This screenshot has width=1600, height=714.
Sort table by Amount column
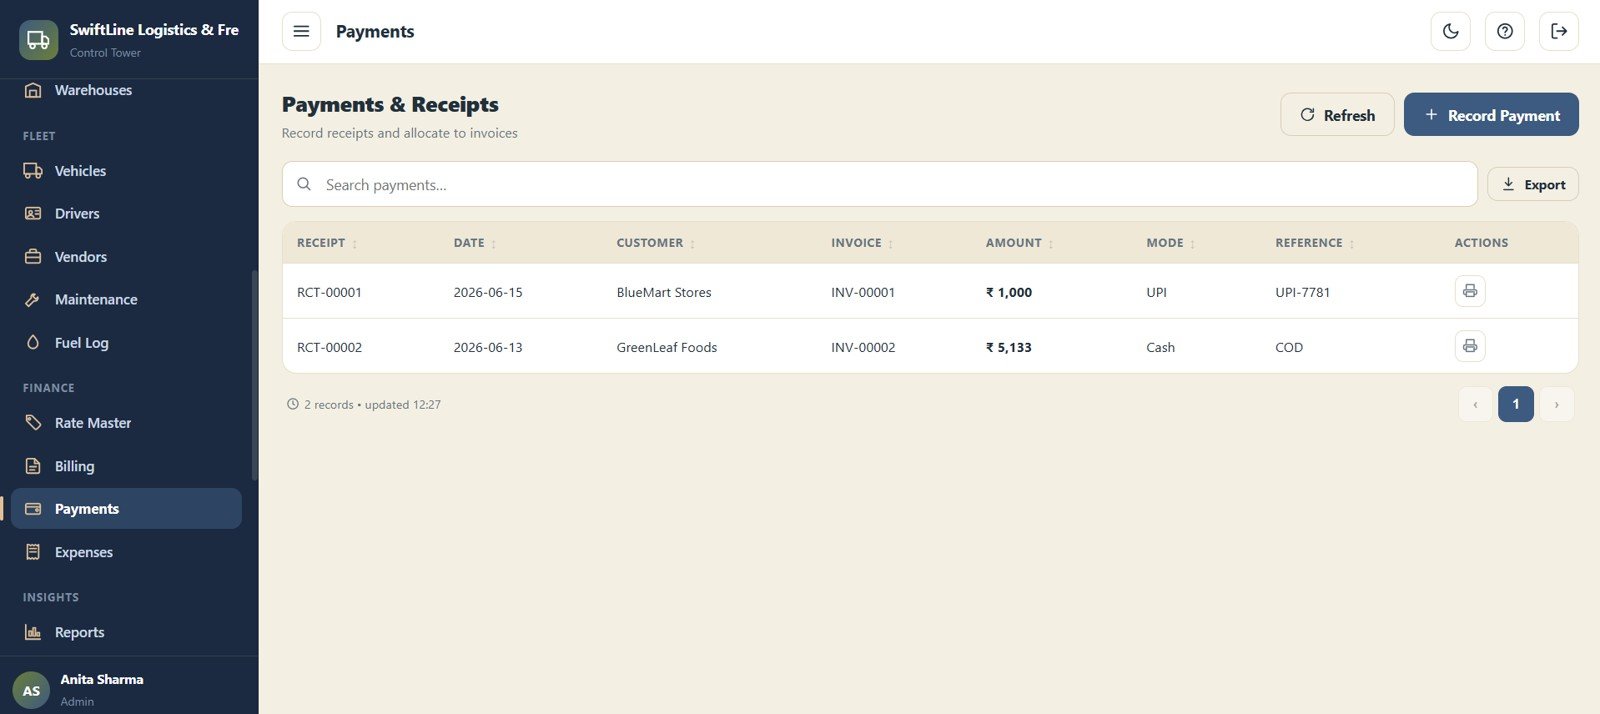[1020, 243]
